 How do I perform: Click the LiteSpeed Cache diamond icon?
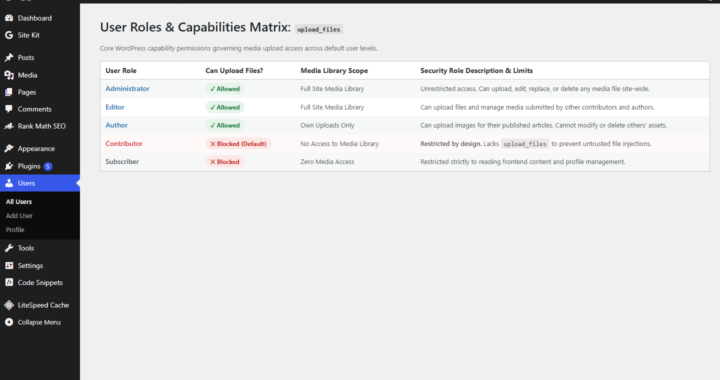9,305
